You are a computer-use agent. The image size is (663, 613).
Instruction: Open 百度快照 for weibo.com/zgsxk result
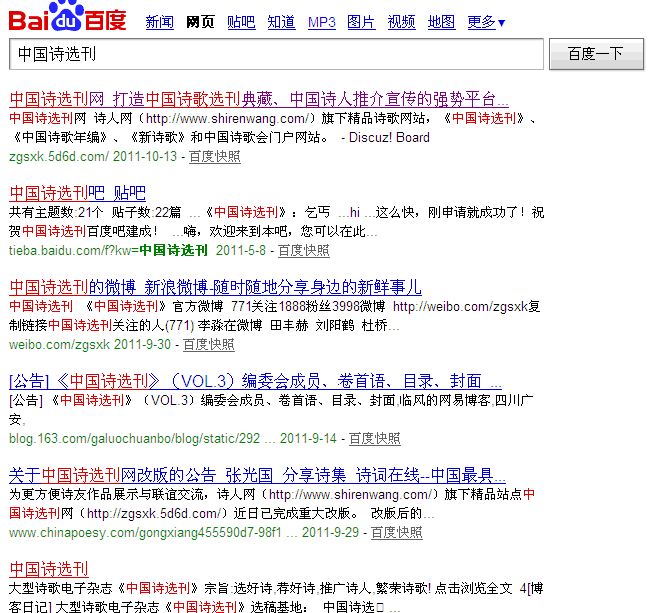click(x=208, y=344)
